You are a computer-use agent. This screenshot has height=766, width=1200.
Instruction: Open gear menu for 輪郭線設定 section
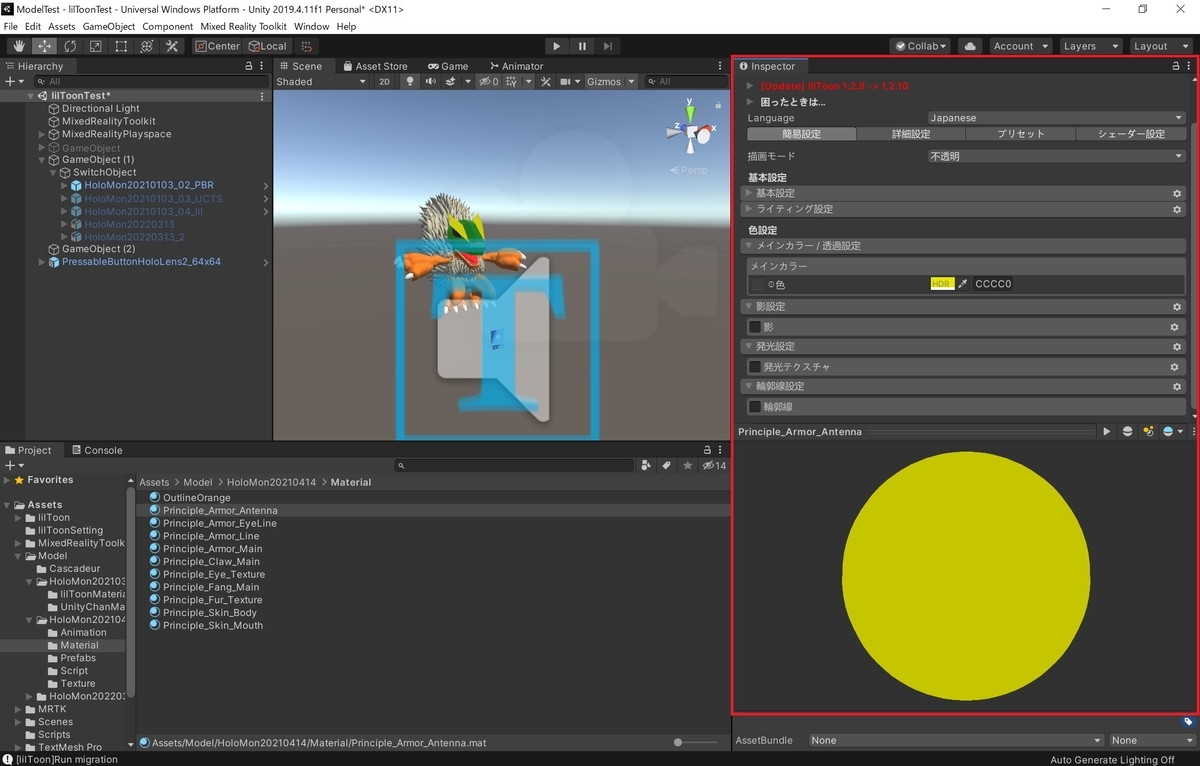[1177, 387]
